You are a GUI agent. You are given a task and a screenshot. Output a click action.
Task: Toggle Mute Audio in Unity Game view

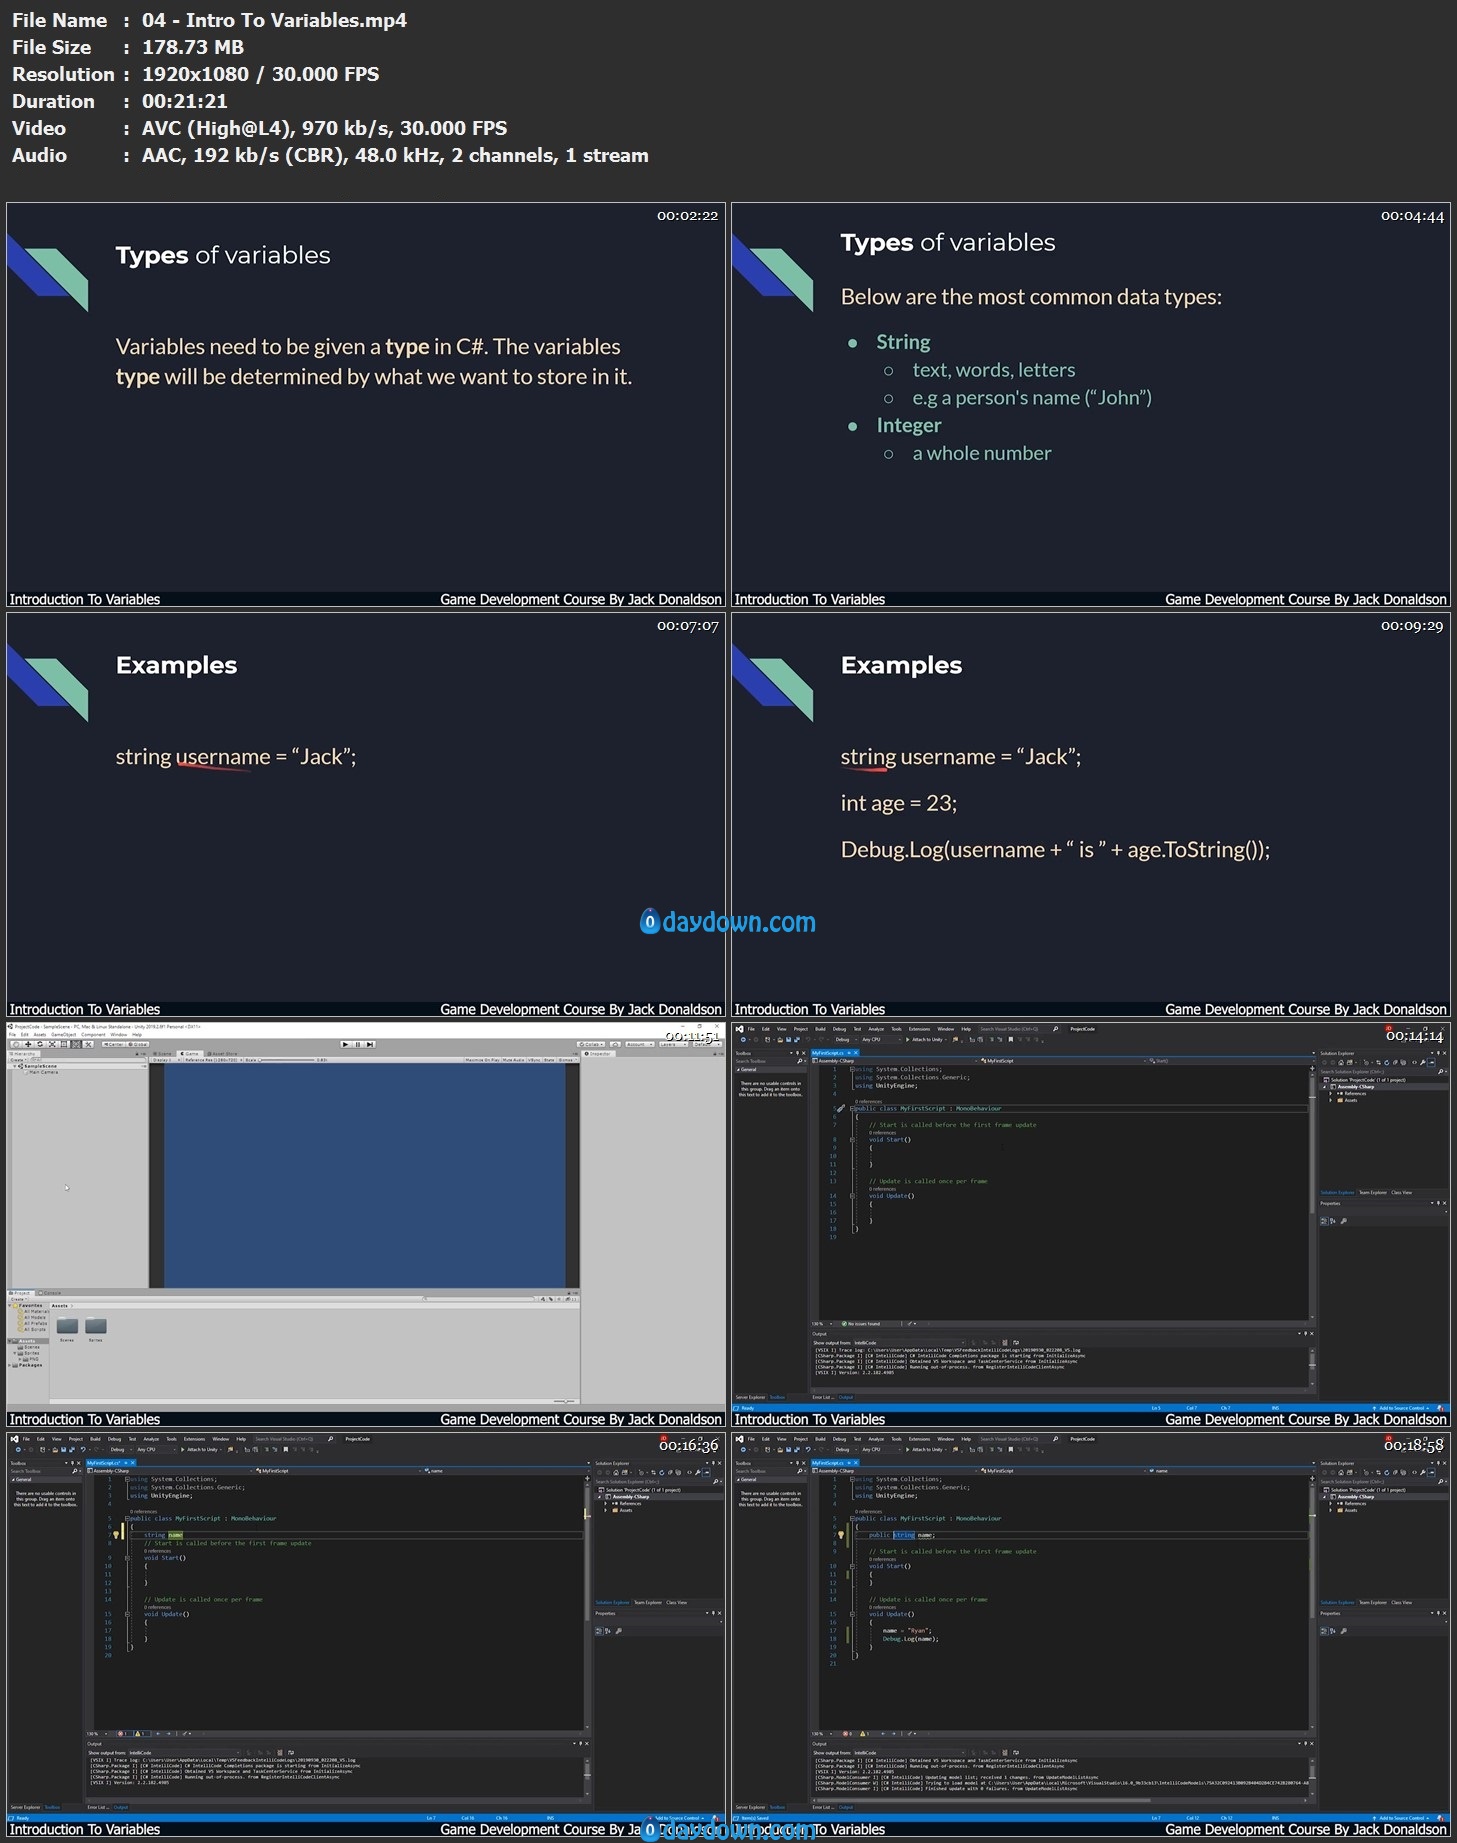click(x=512, y=1059)
